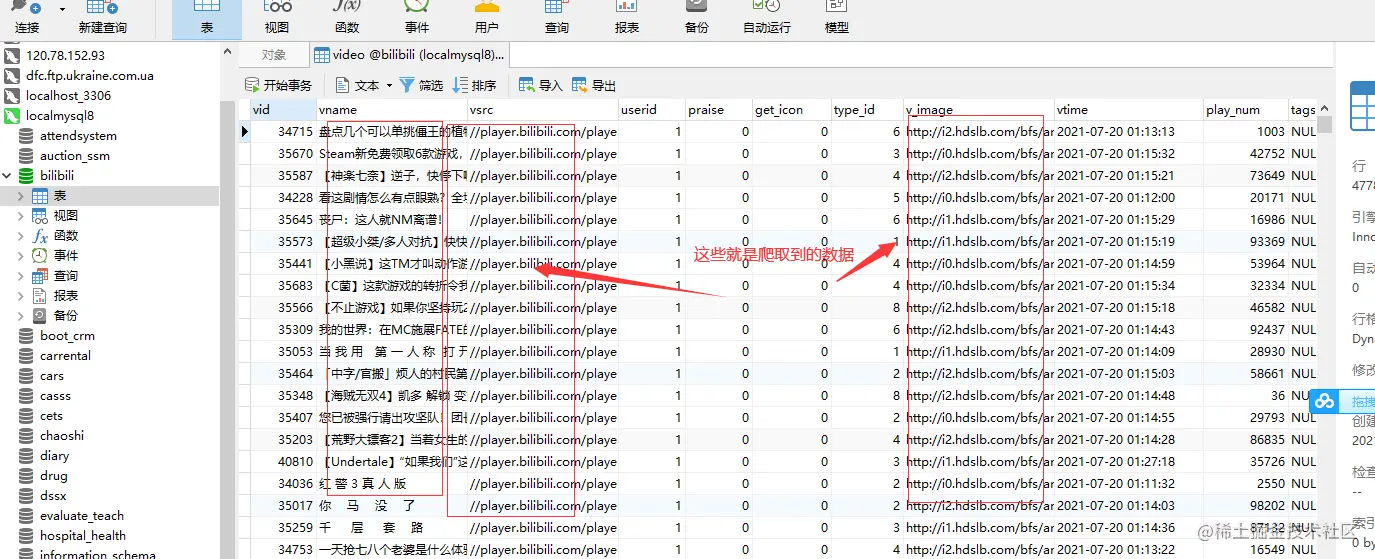The image size is (1375, 559).
Task: Select the cets database
Action: click(51, 415)
